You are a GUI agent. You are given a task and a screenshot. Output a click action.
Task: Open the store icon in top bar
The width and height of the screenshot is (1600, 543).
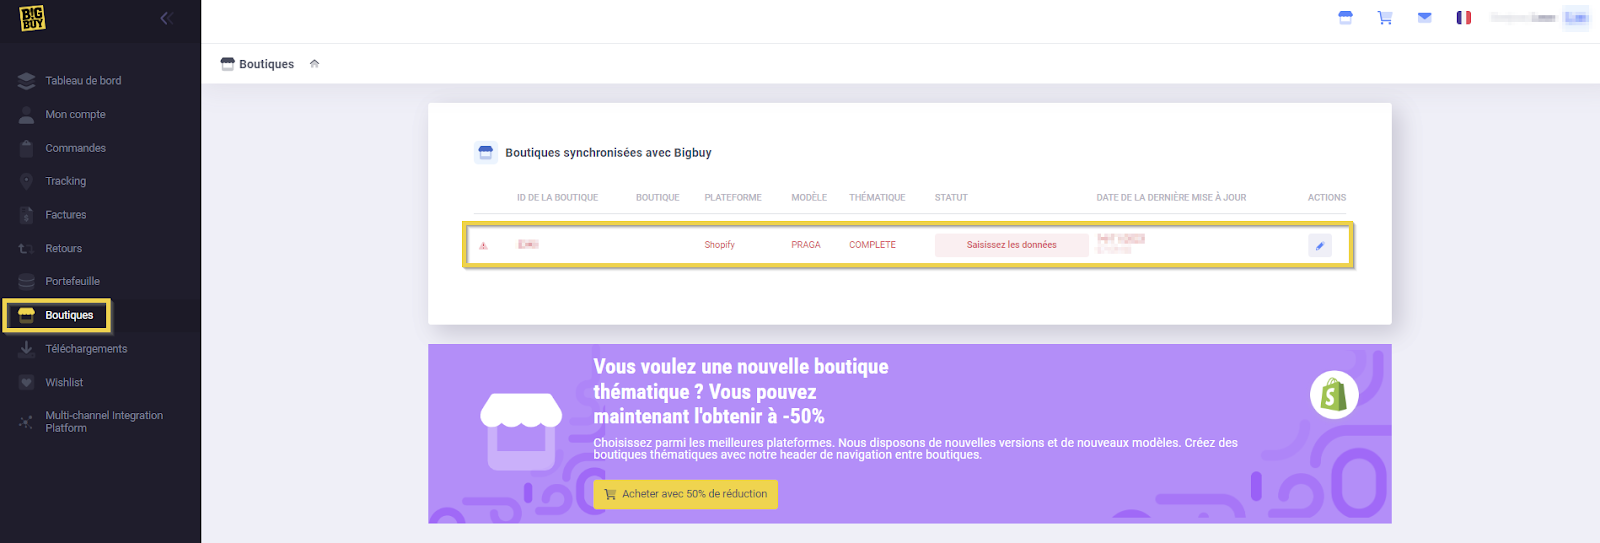1345,18
